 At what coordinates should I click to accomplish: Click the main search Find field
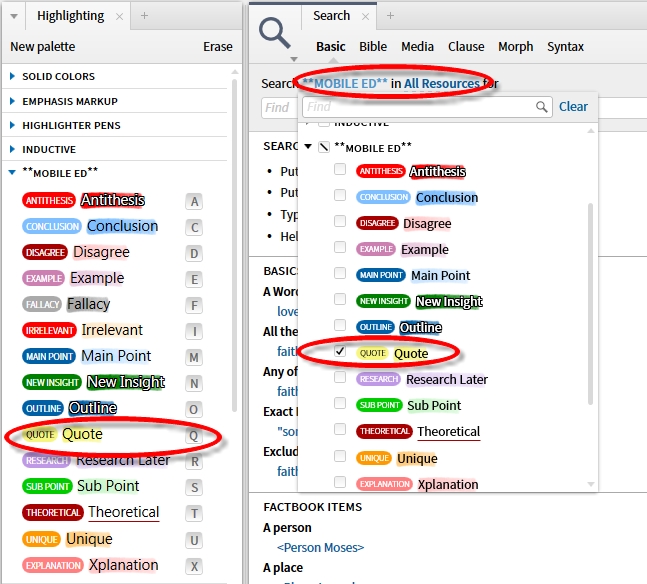click(x=279, y=108)
